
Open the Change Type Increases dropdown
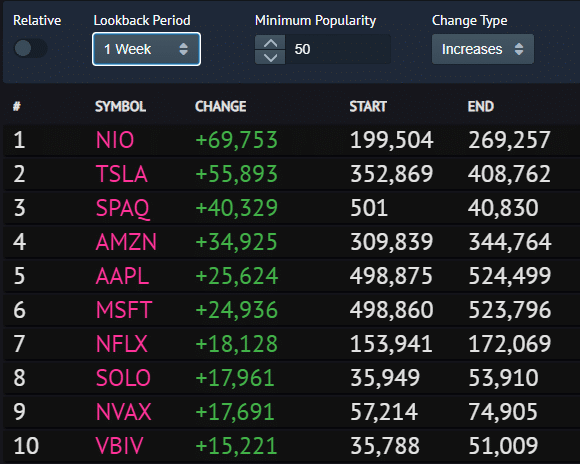click(x=483, y=49)
